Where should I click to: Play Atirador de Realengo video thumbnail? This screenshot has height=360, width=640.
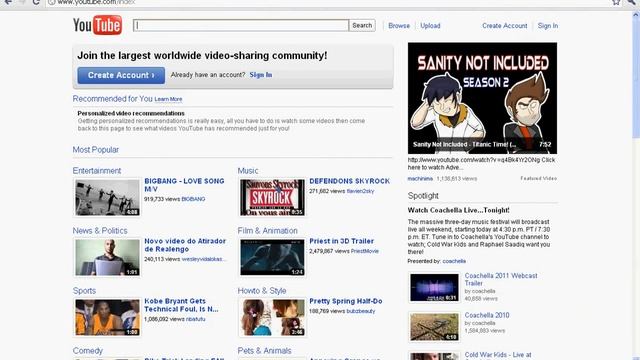[107, 258]
